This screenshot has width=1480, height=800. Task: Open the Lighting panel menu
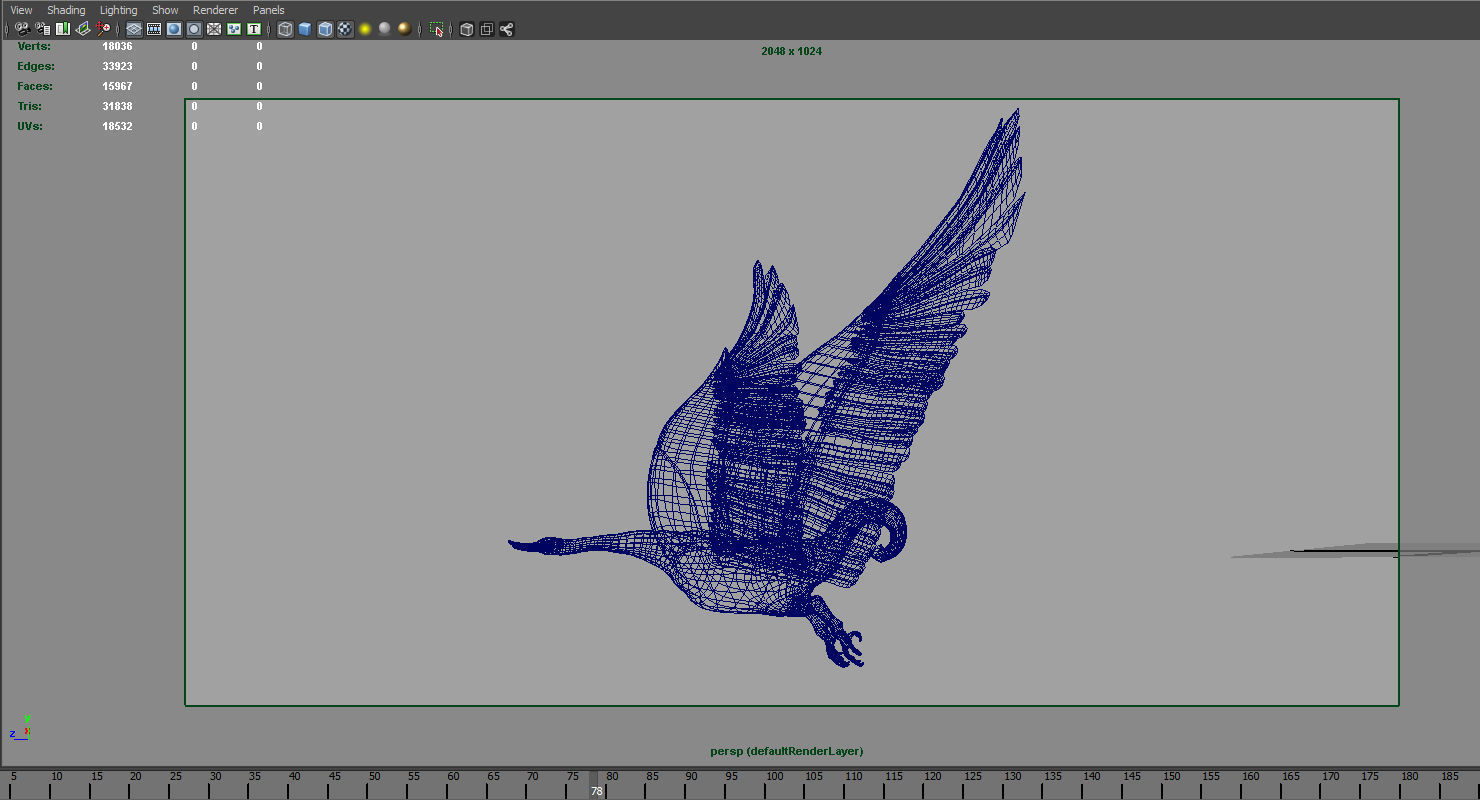pos(118,10)
